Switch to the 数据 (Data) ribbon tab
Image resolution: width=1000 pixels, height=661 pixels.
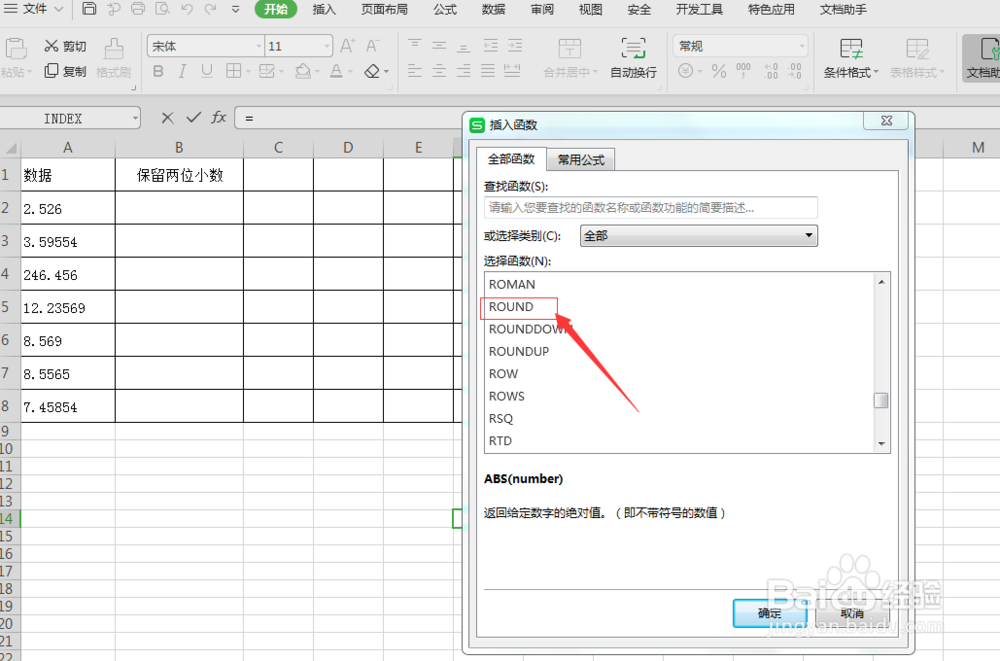tap(493, 10)
